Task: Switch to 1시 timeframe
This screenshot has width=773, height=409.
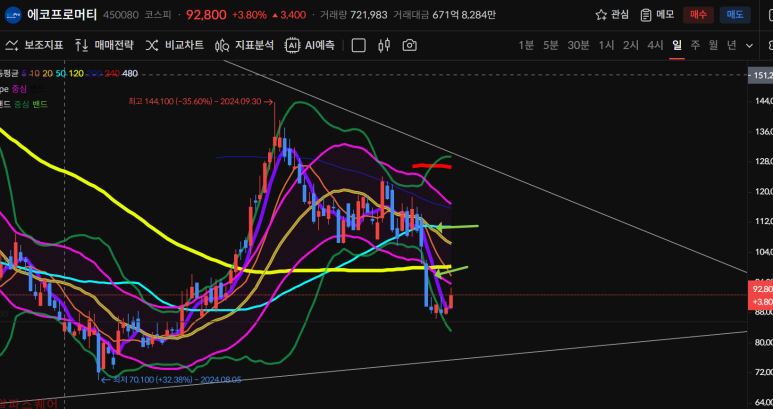Action: [606, 45]
